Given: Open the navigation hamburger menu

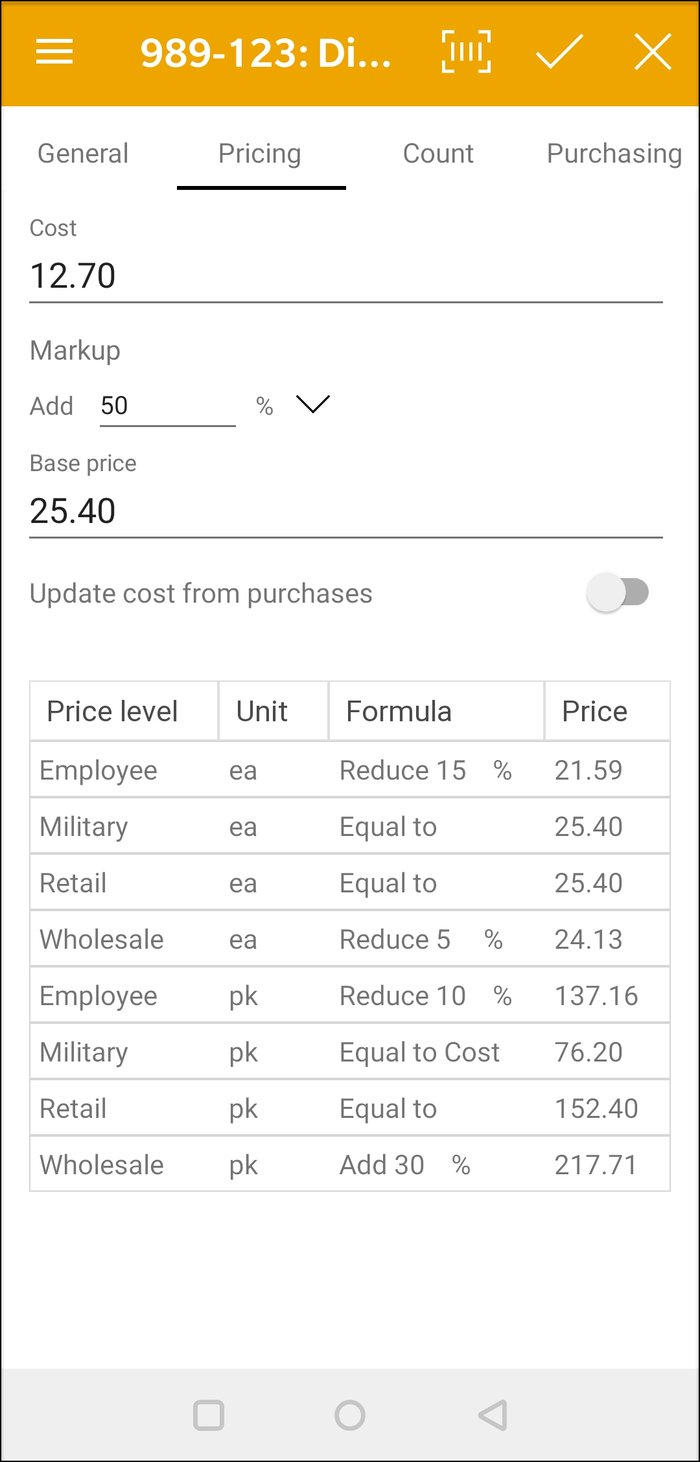Looking at the screenshot, I should (x=54, y=52).
